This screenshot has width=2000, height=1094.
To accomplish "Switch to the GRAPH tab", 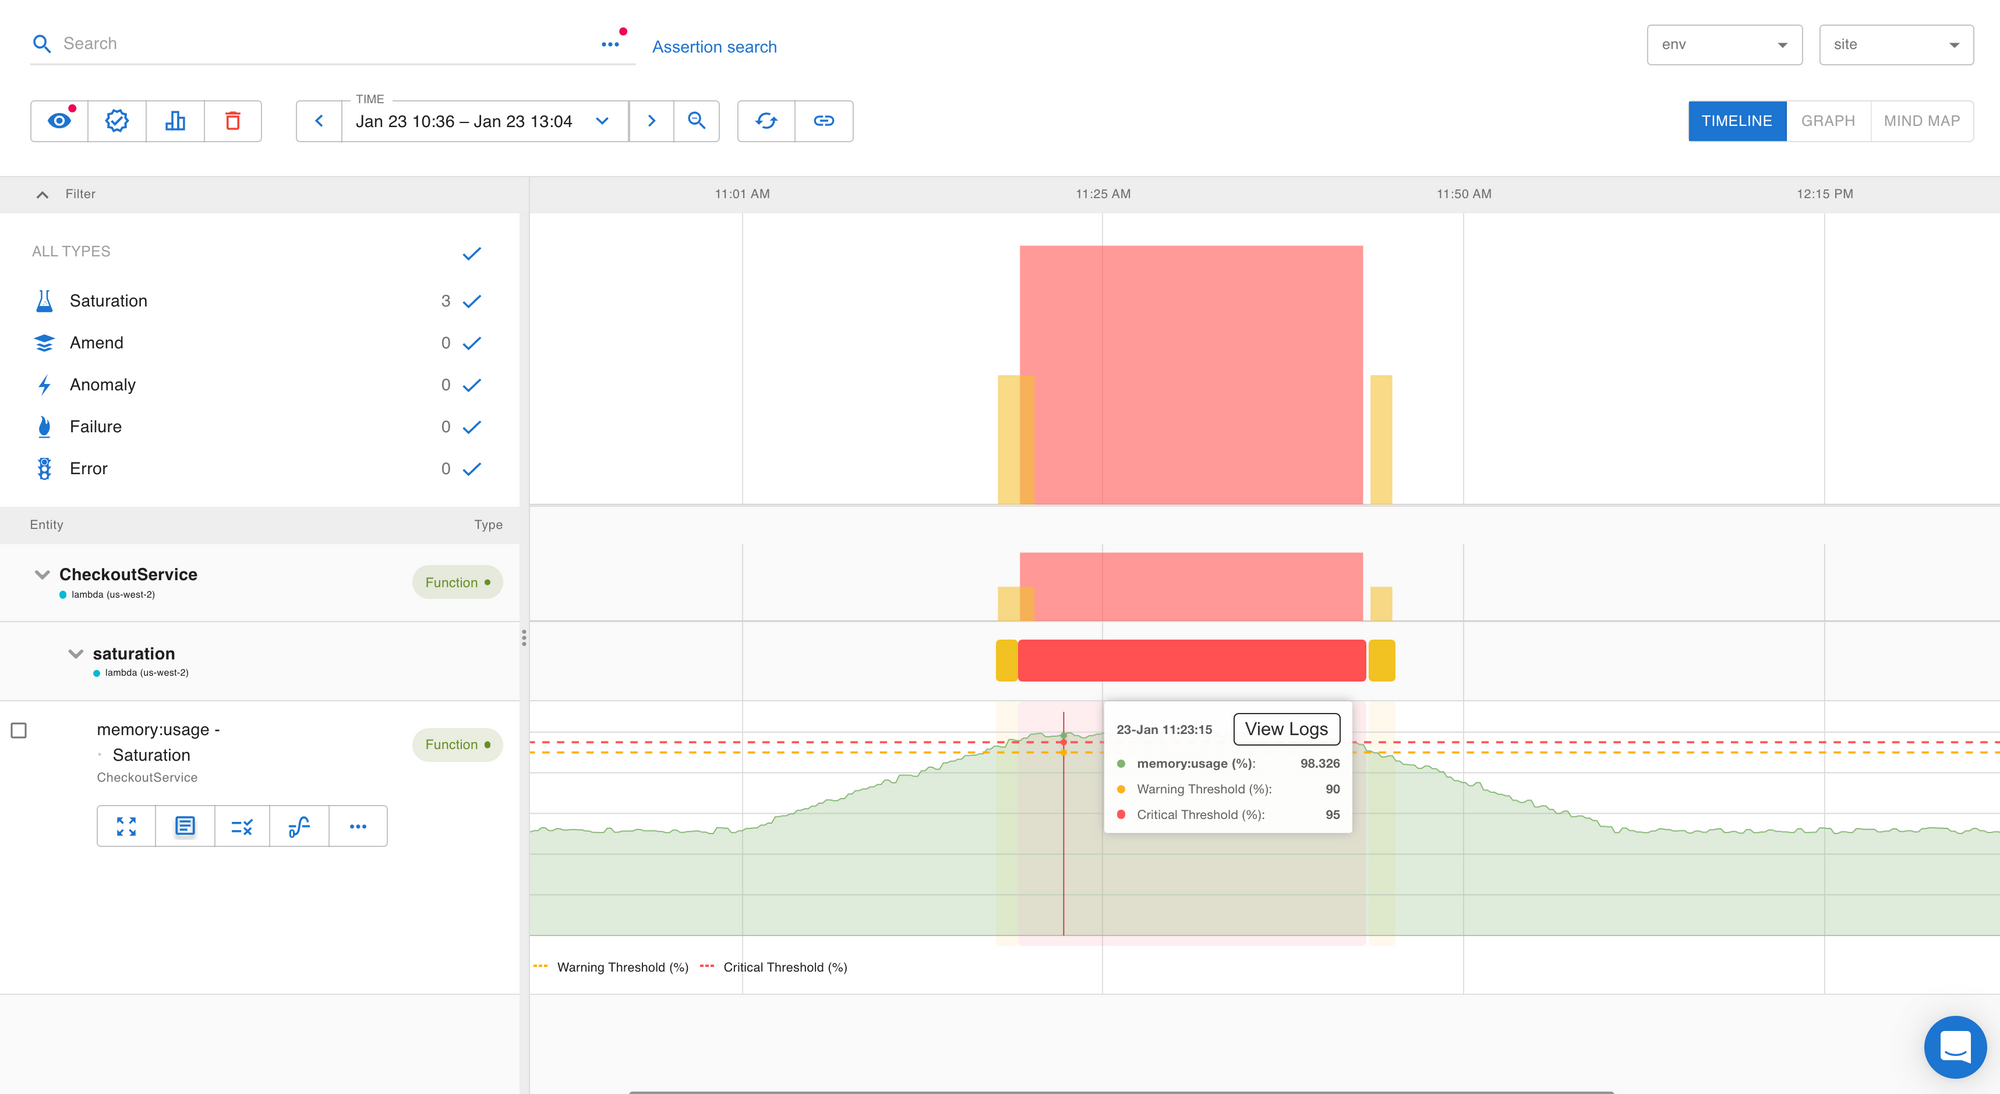I will tap(1827, 121).
